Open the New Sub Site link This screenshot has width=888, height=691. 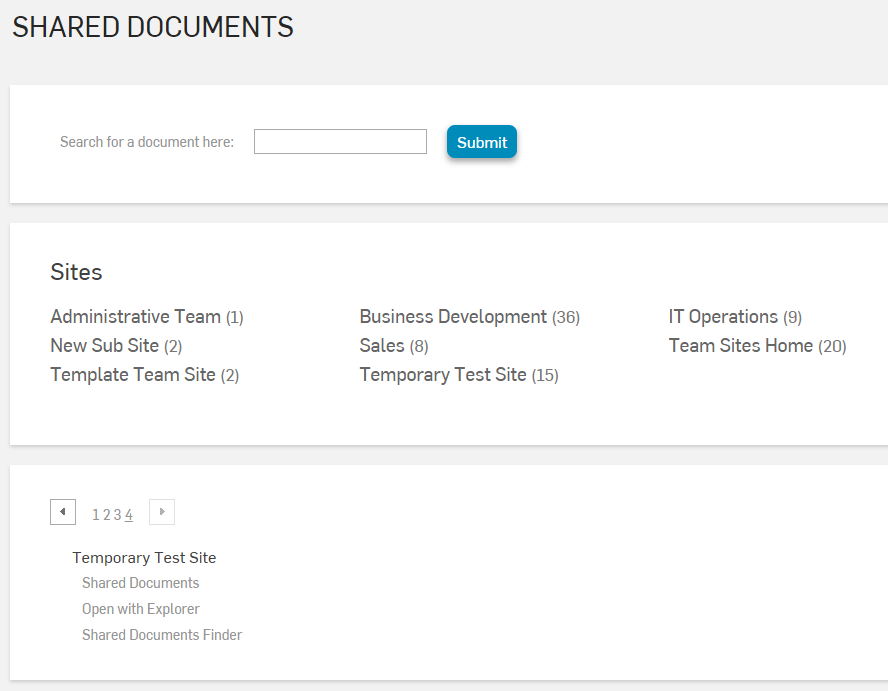tap(106, 345)
